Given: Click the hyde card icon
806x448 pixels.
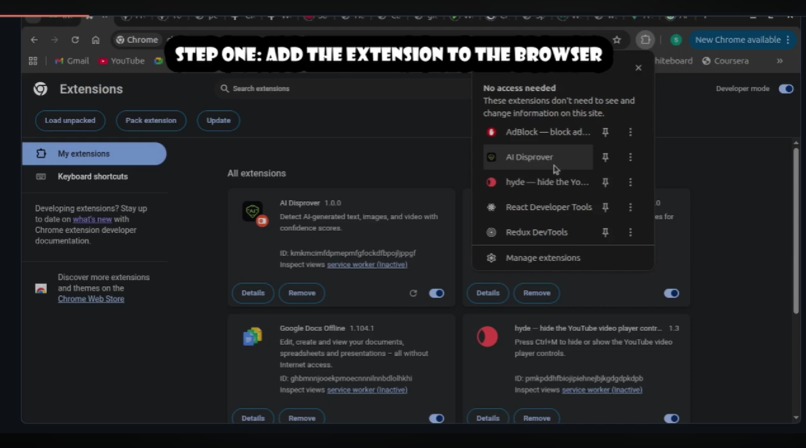Looking at the screenshot, I should coord(487,337).
